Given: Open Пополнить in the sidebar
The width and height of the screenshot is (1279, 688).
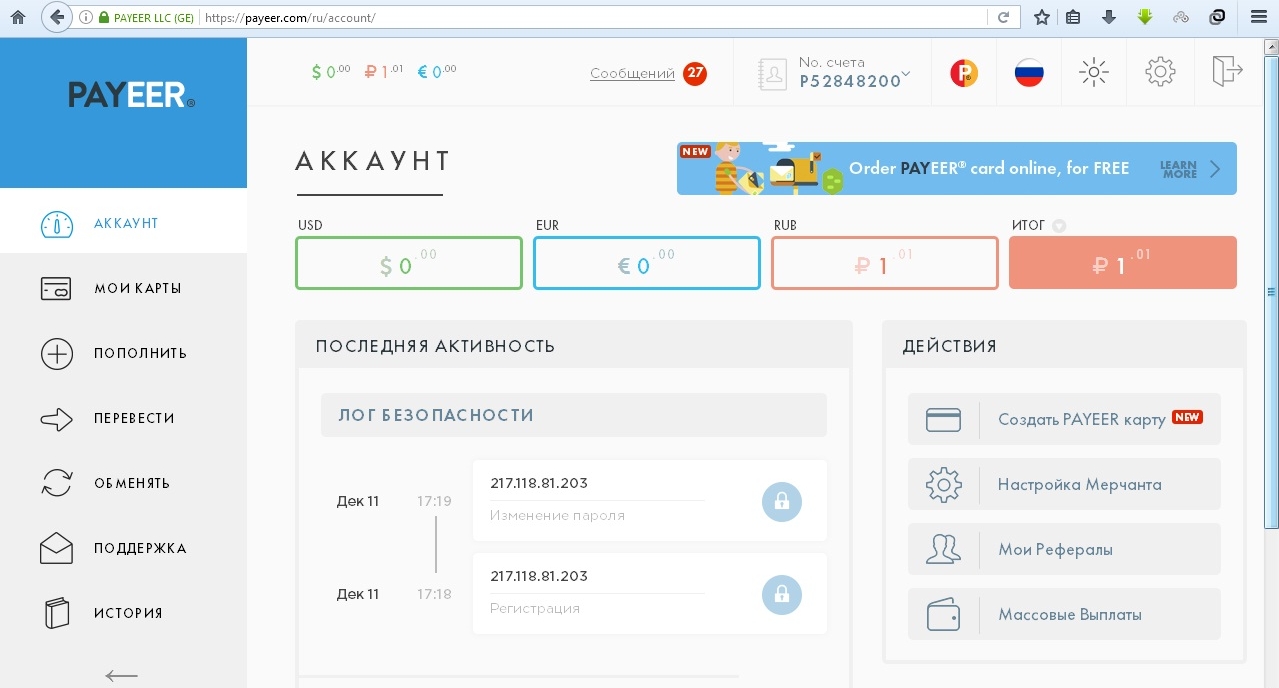Looking at the screenshot, I should pos(123,353).
